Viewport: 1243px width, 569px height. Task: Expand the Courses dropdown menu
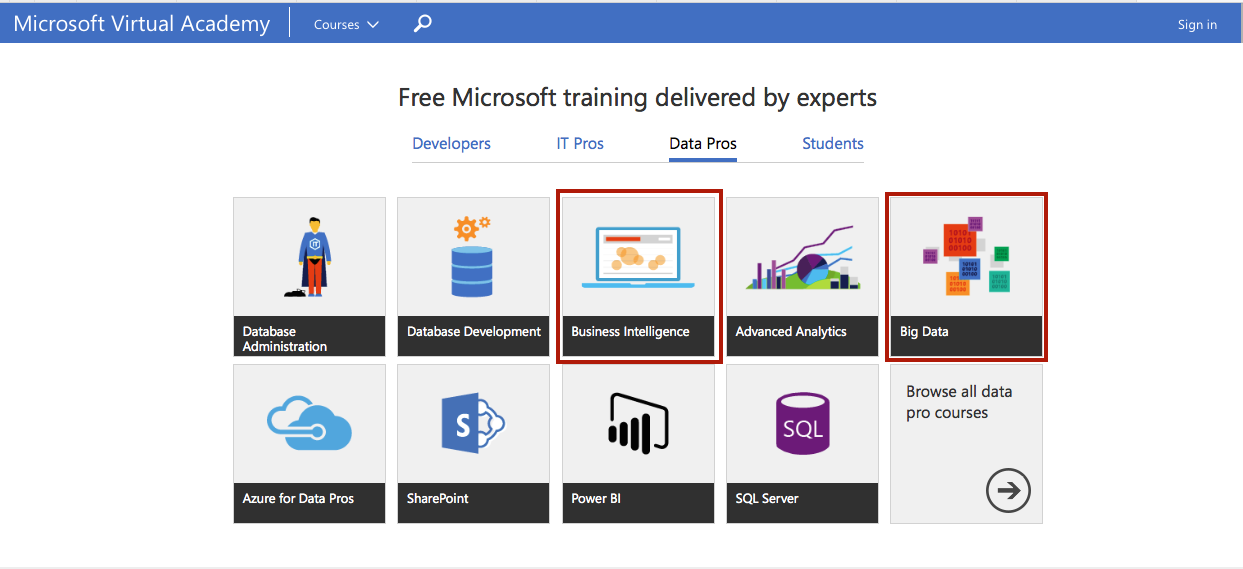click(x=346, y=24)
